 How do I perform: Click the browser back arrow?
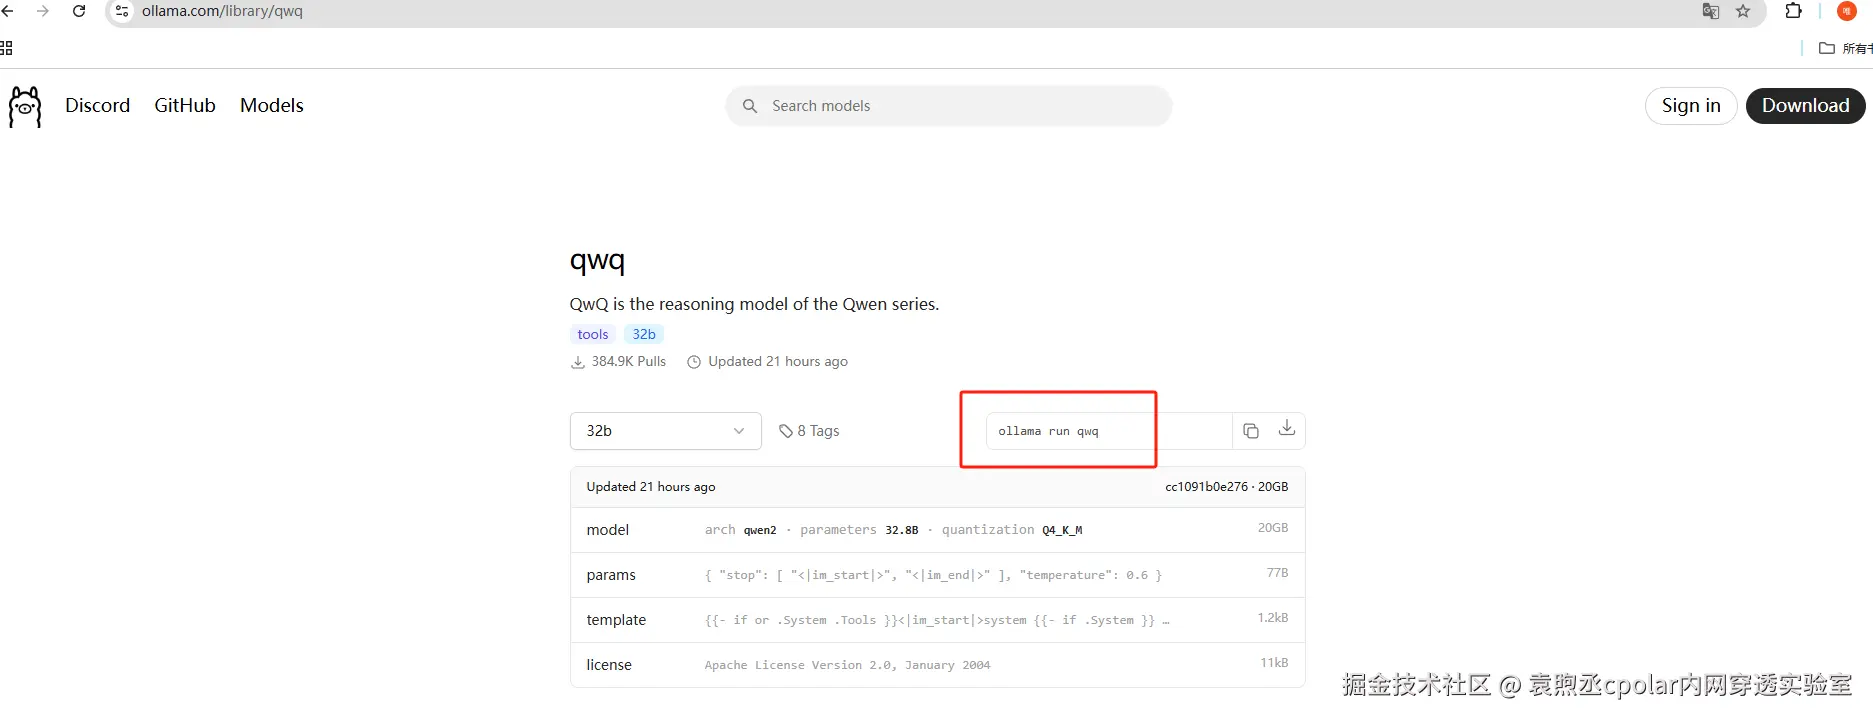tap(8, 11)
